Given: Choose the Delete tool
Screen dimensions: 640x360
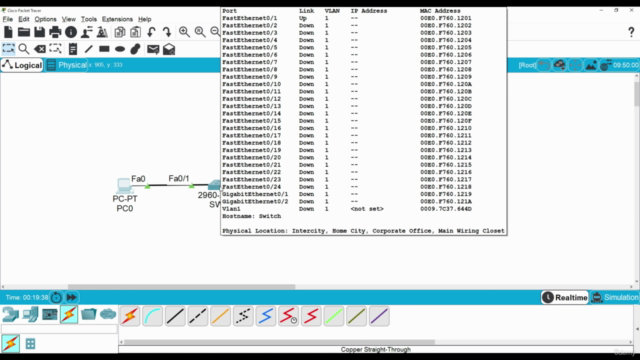Looking at the screenshot, I should point(40,49).
